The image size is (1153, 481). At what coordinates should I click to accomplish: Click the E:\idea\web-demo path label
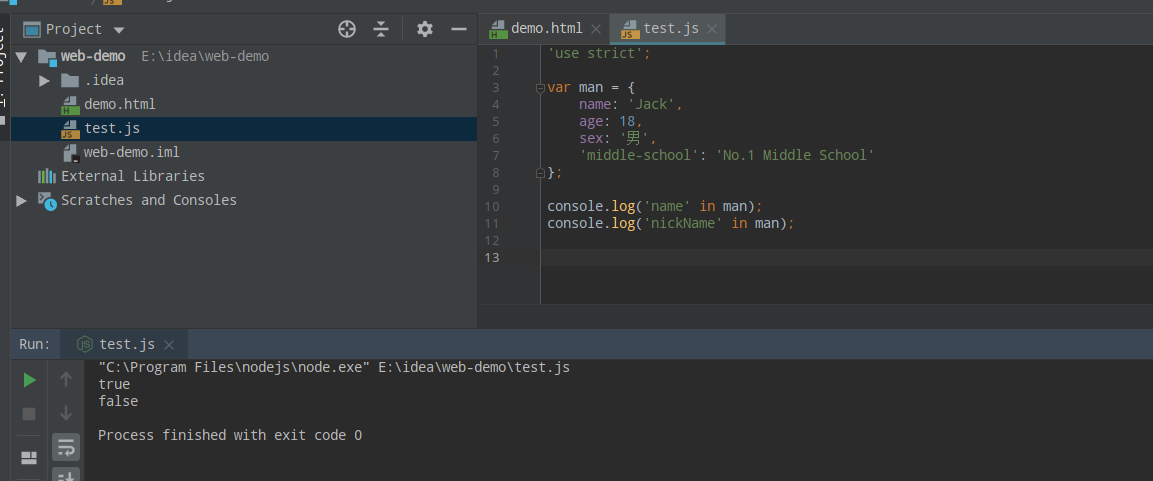[205, 57]
